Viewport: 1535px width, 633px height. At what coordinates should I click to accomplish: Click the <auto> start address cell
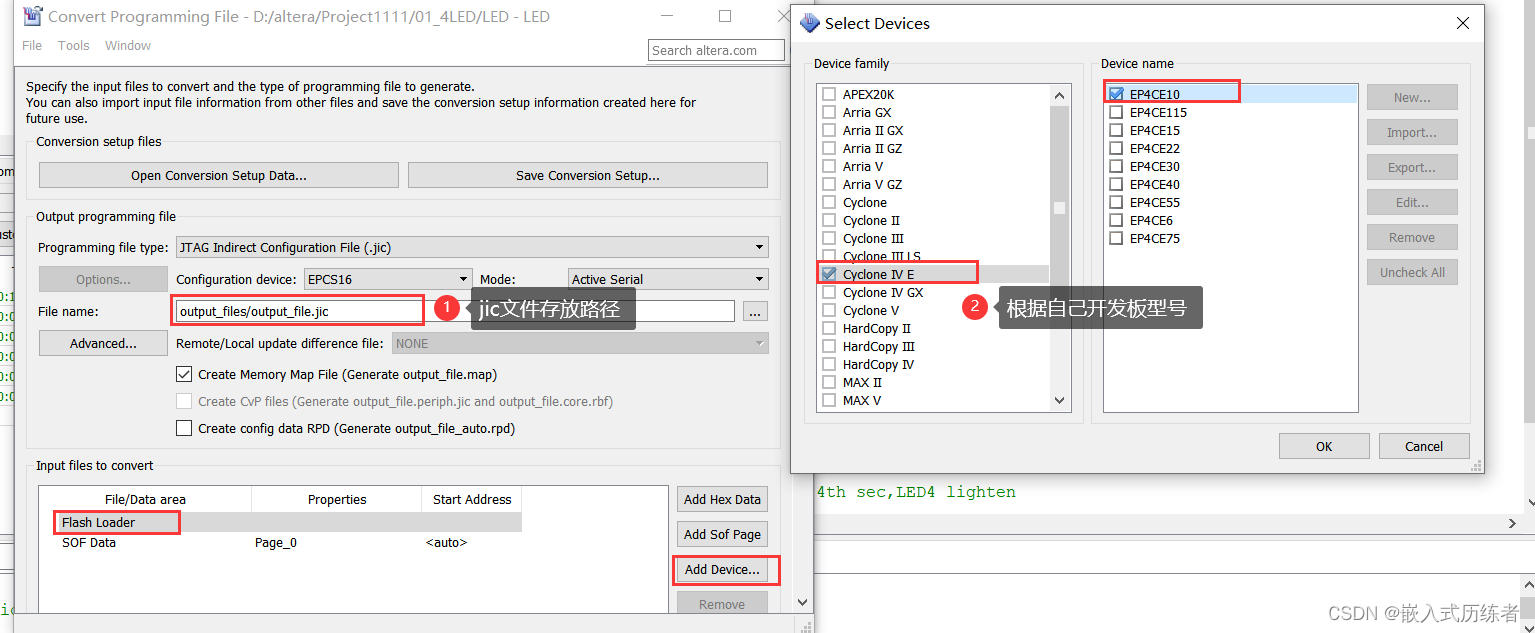click(446, 542)
